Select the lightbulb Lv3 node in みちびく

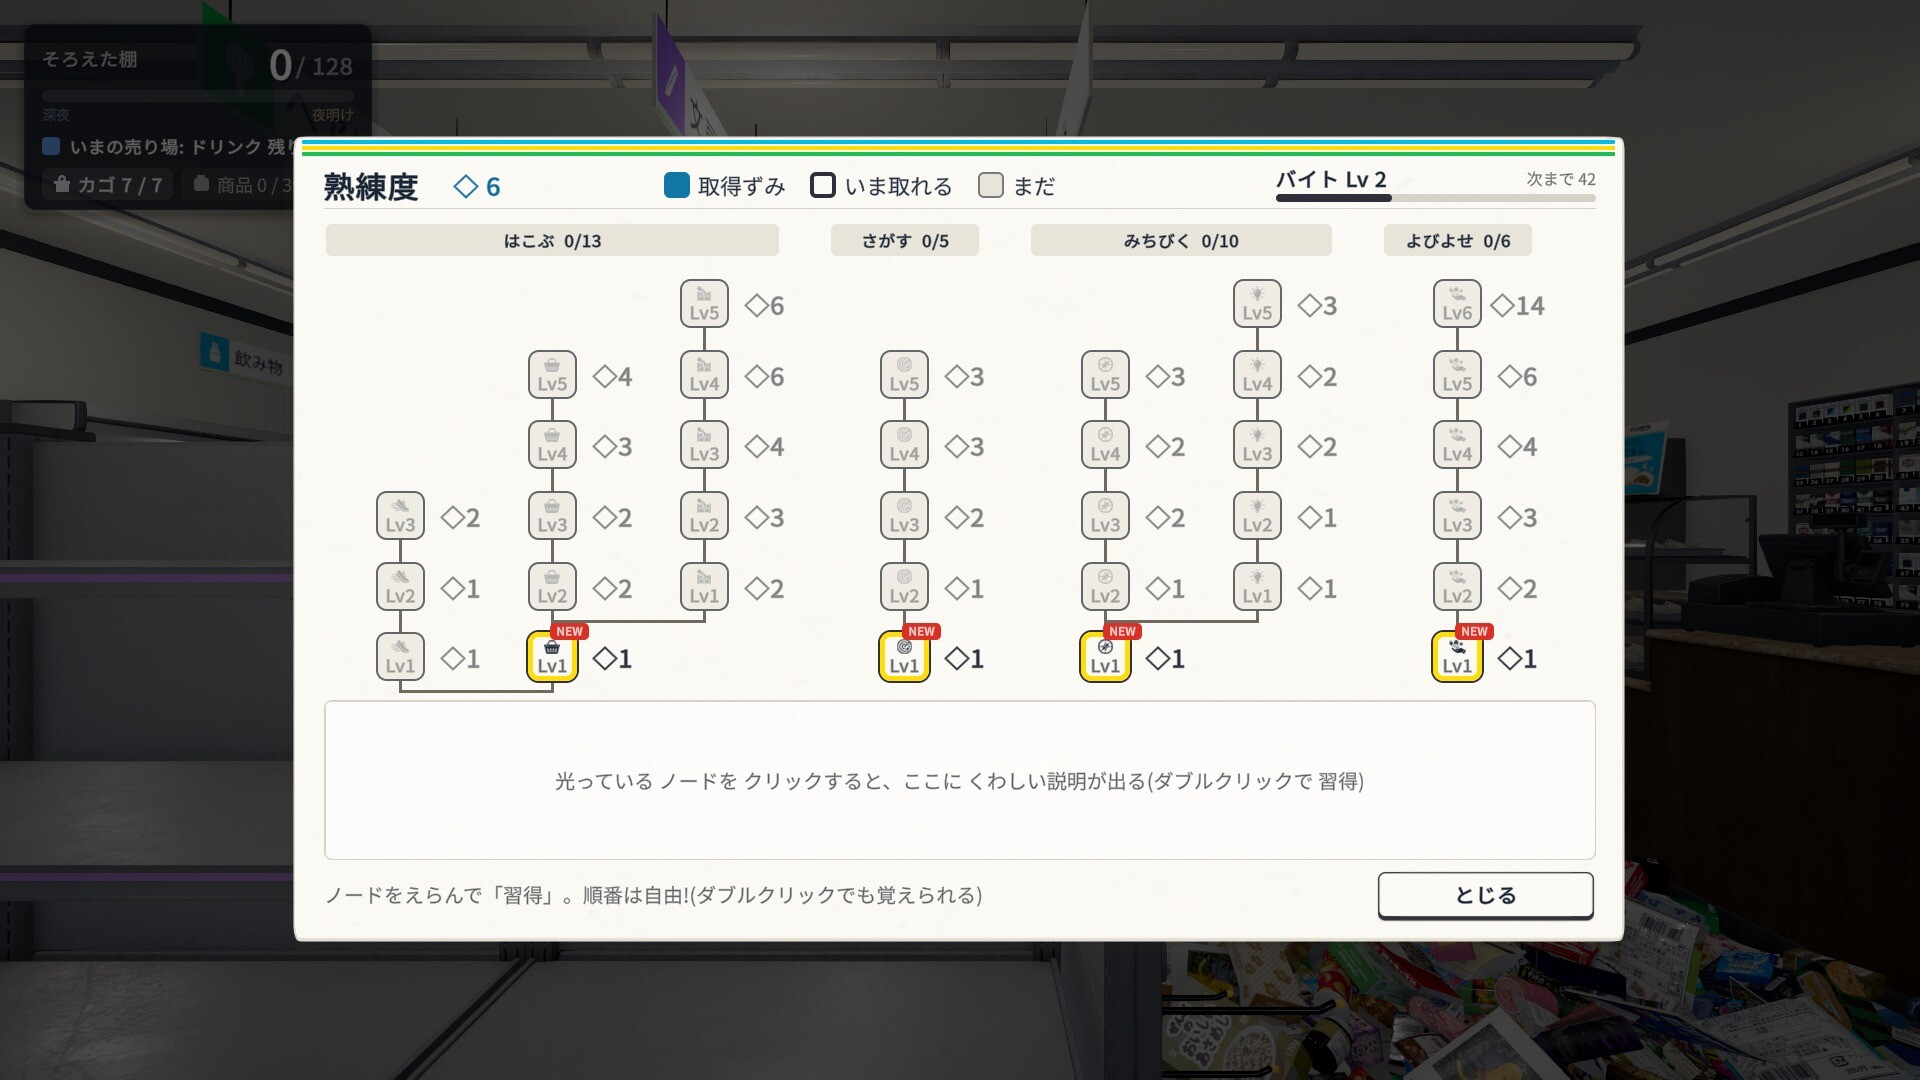[x=1257, y=445]
